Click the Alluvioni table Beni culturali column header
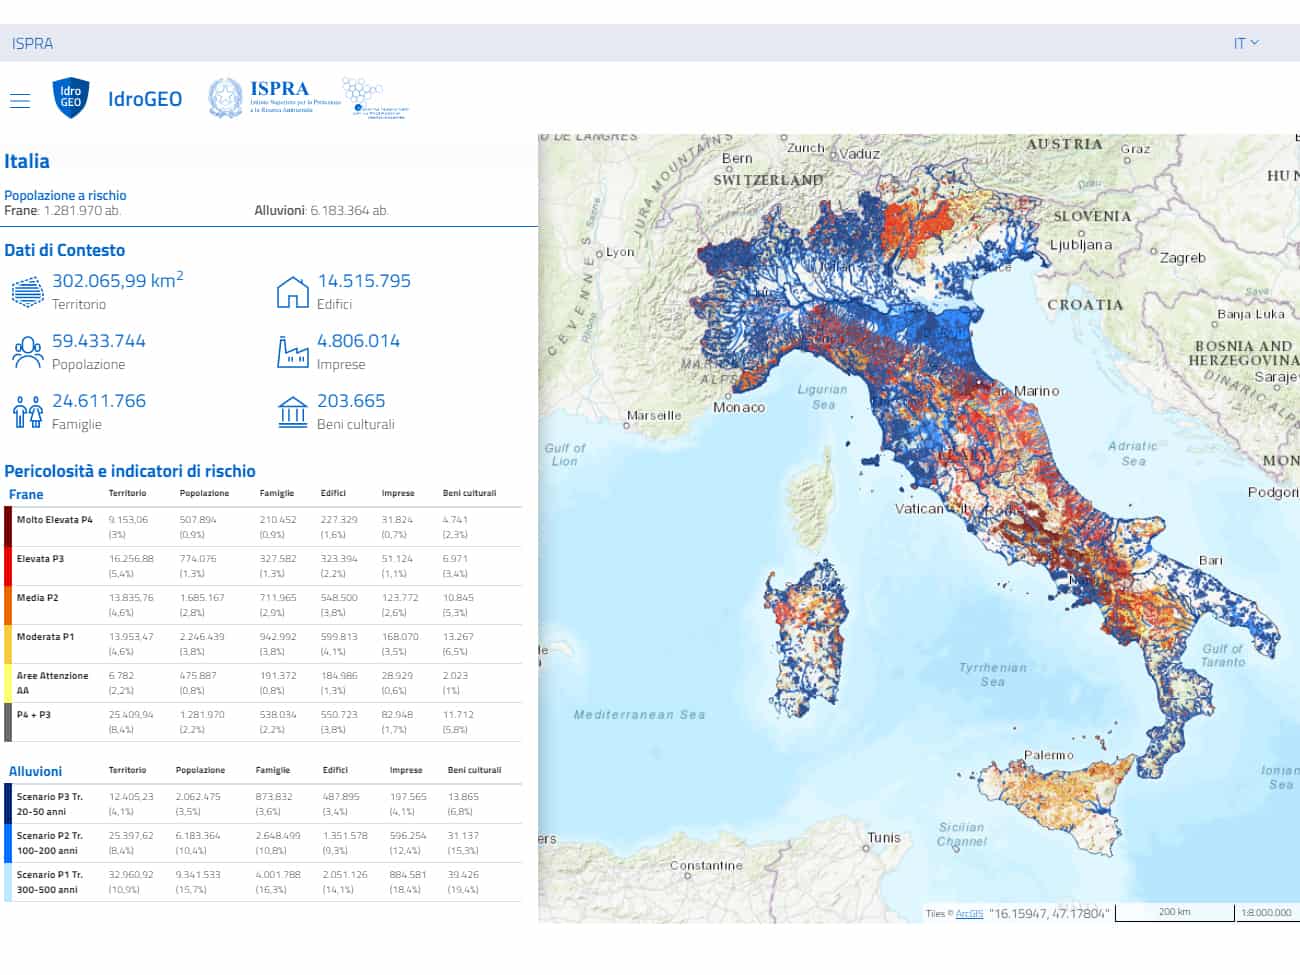The image size is (1300, 975). (x=474, y=770)
